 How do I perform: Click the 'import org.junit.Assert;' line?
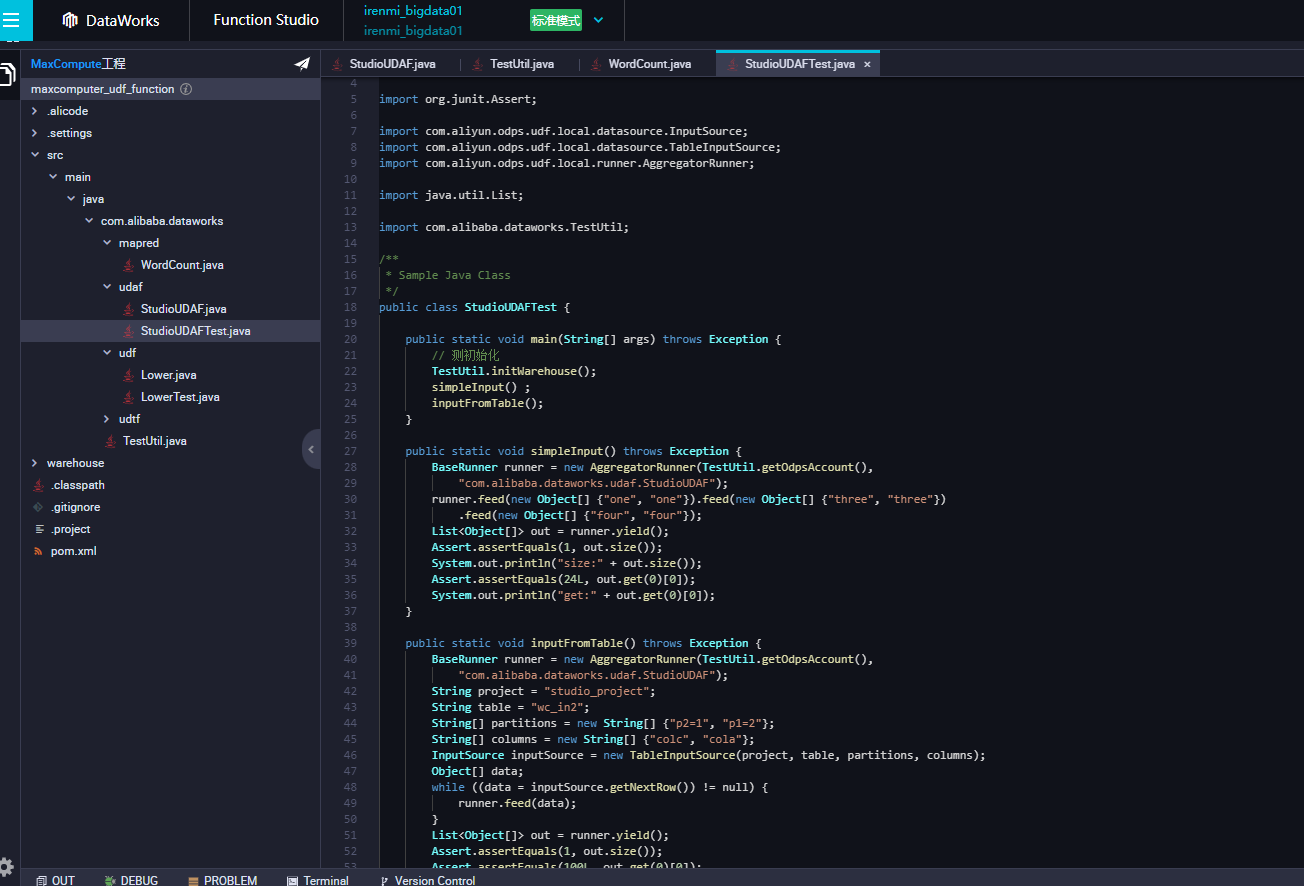458,99
